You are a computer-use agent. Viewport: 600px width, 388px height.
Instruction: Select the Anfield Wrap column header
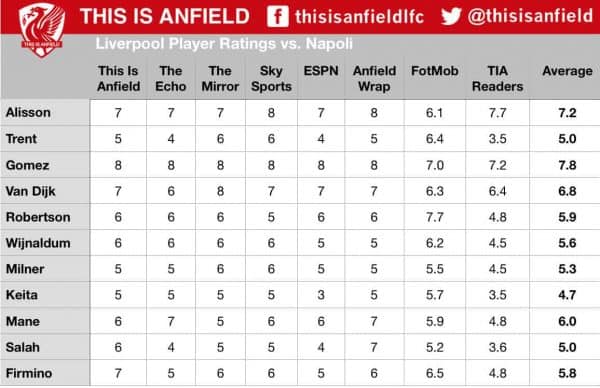374,78
